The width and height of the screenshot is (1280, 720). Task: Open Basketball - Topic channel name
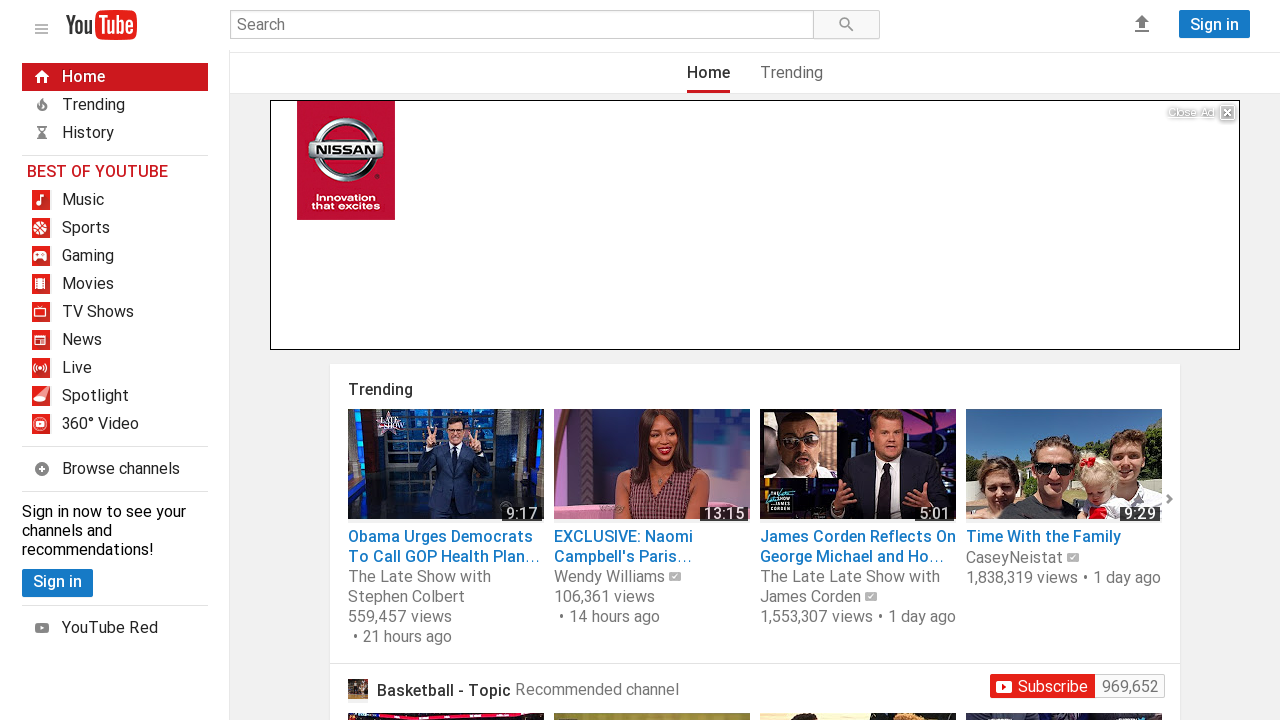[x=444, y=690]
